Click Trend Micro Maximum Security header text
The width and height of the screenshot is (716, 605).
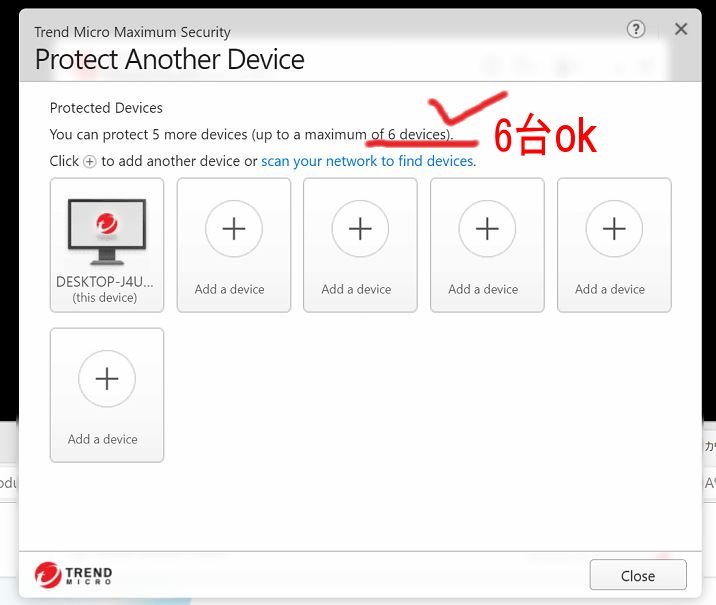point(132,32)
